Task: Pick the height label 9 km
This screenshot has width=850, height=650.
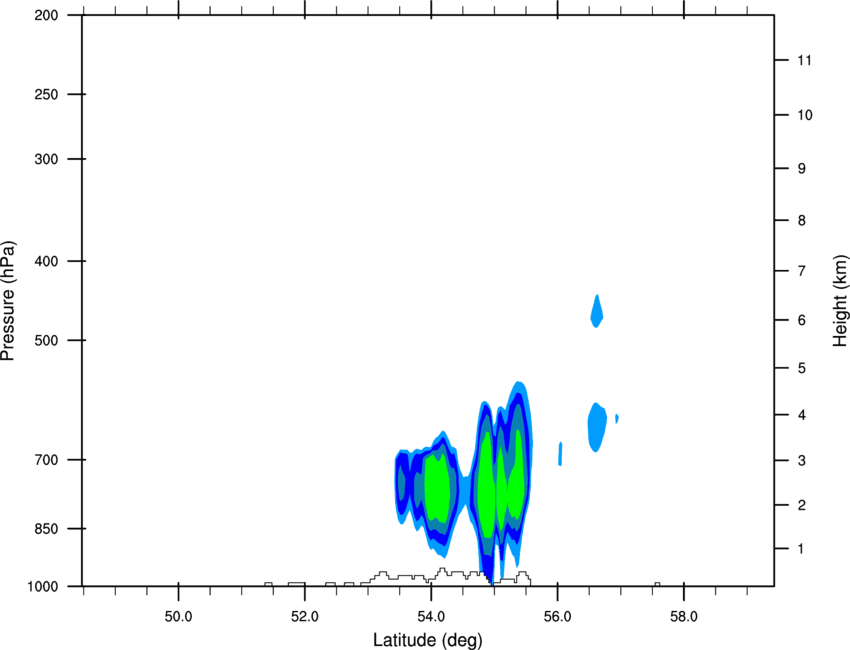Action: click(x=802, y=169)
